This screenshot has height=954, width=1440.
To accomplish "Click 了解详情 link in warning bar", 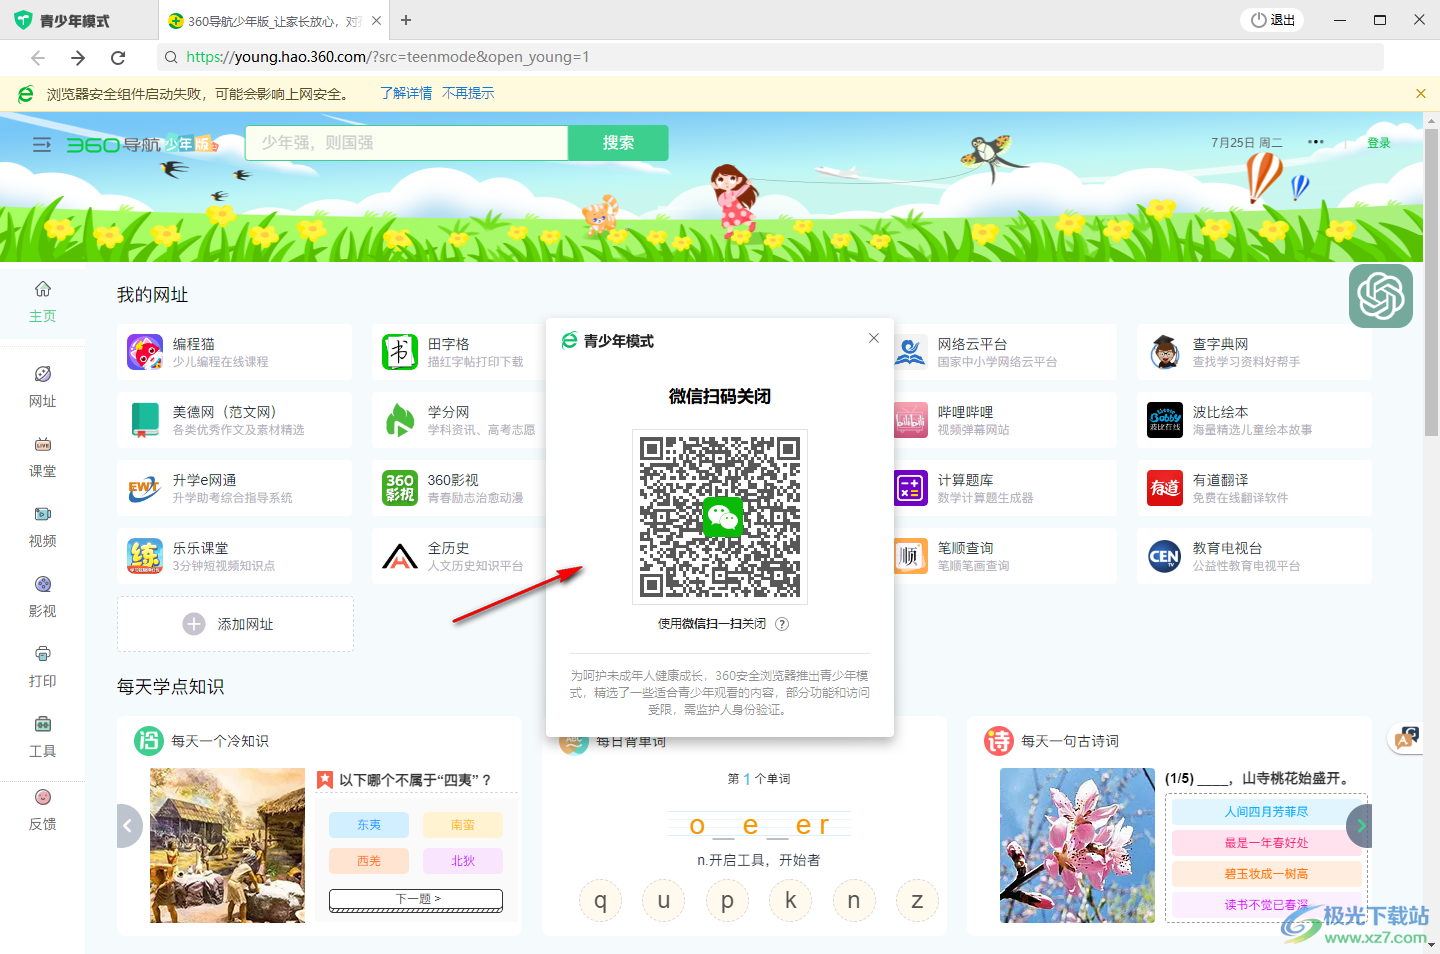I will 406,93.
